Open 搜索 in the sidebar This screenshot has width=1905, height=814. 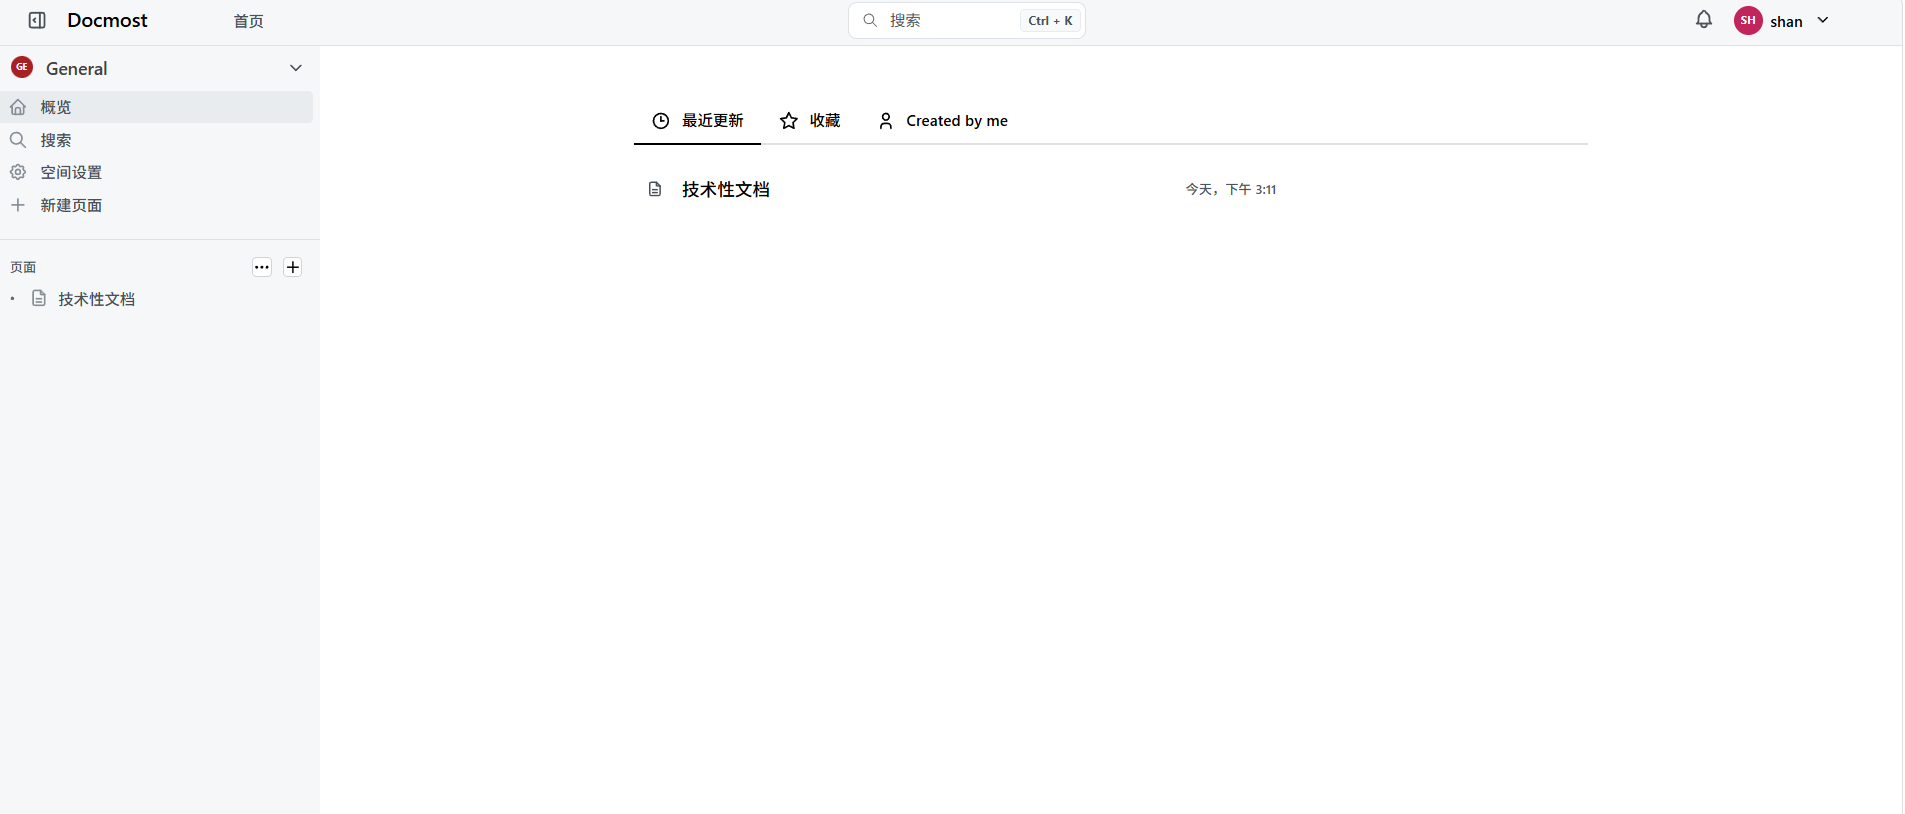[x=157, y=140]
